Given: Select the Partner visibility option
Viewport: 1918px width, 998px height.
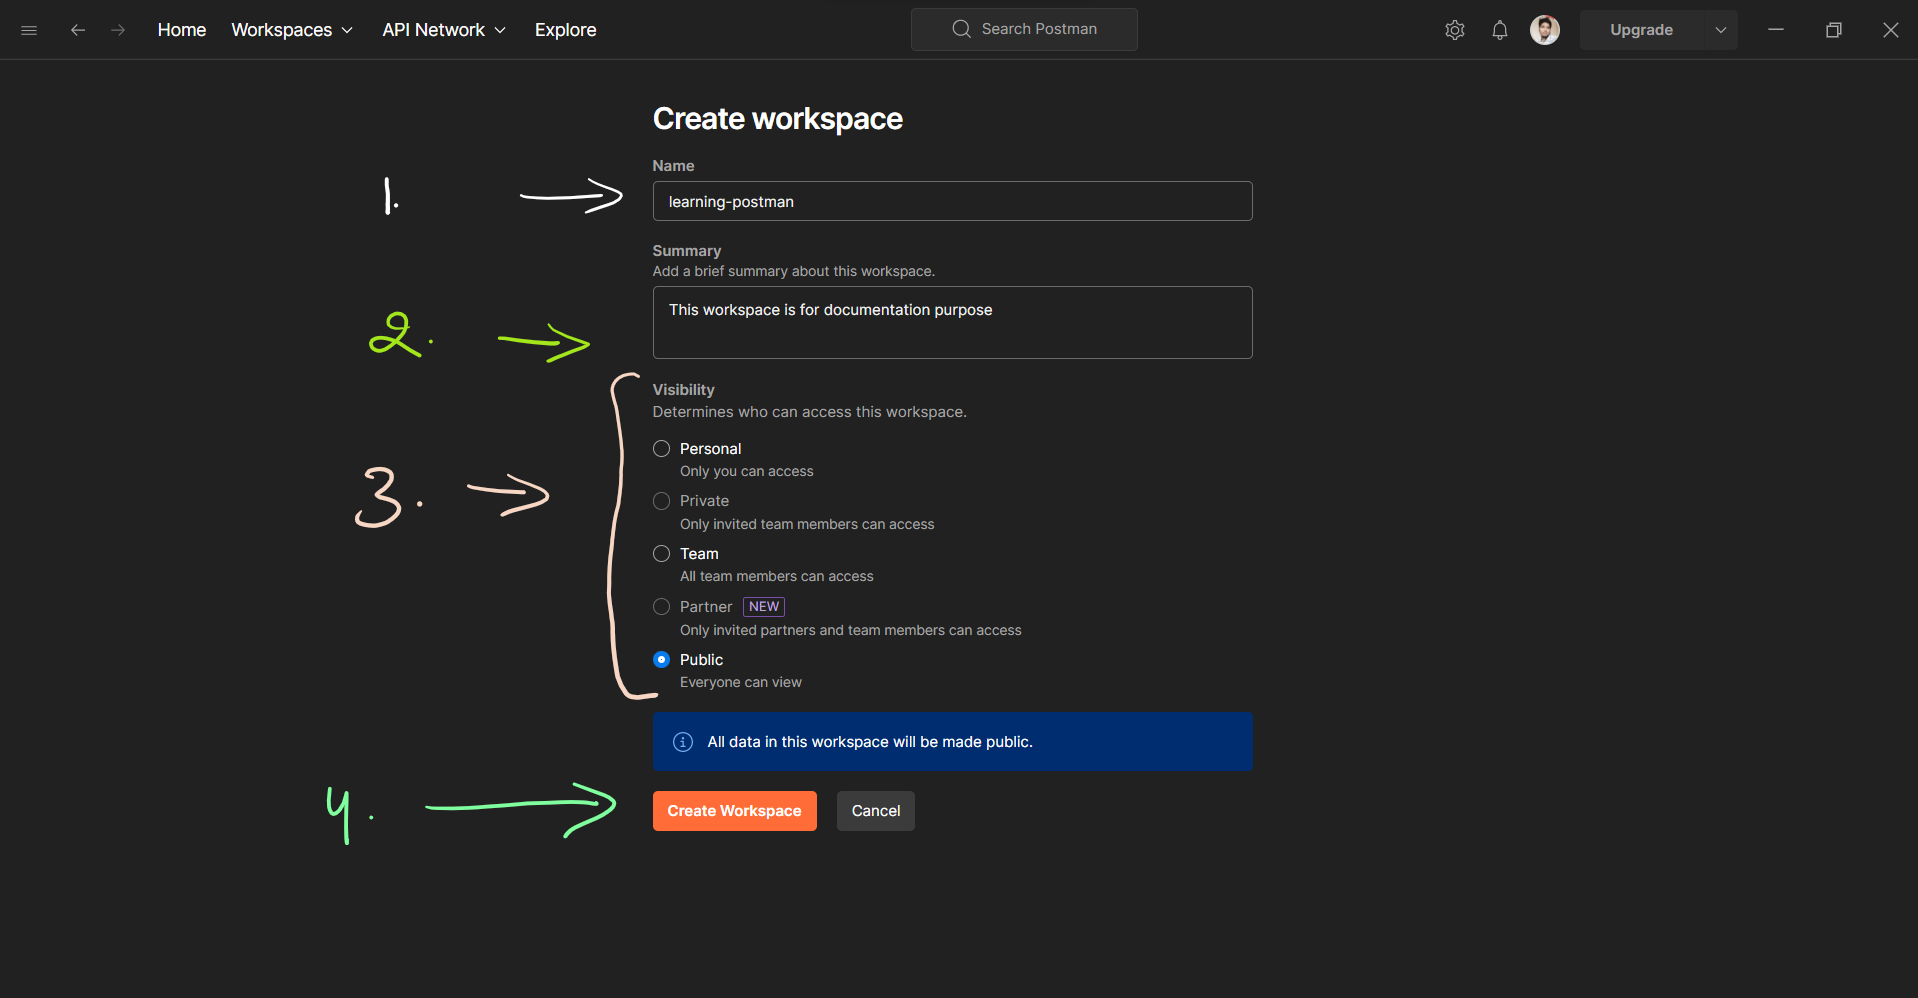Looking at the screenshot, I should pos(661,607).
